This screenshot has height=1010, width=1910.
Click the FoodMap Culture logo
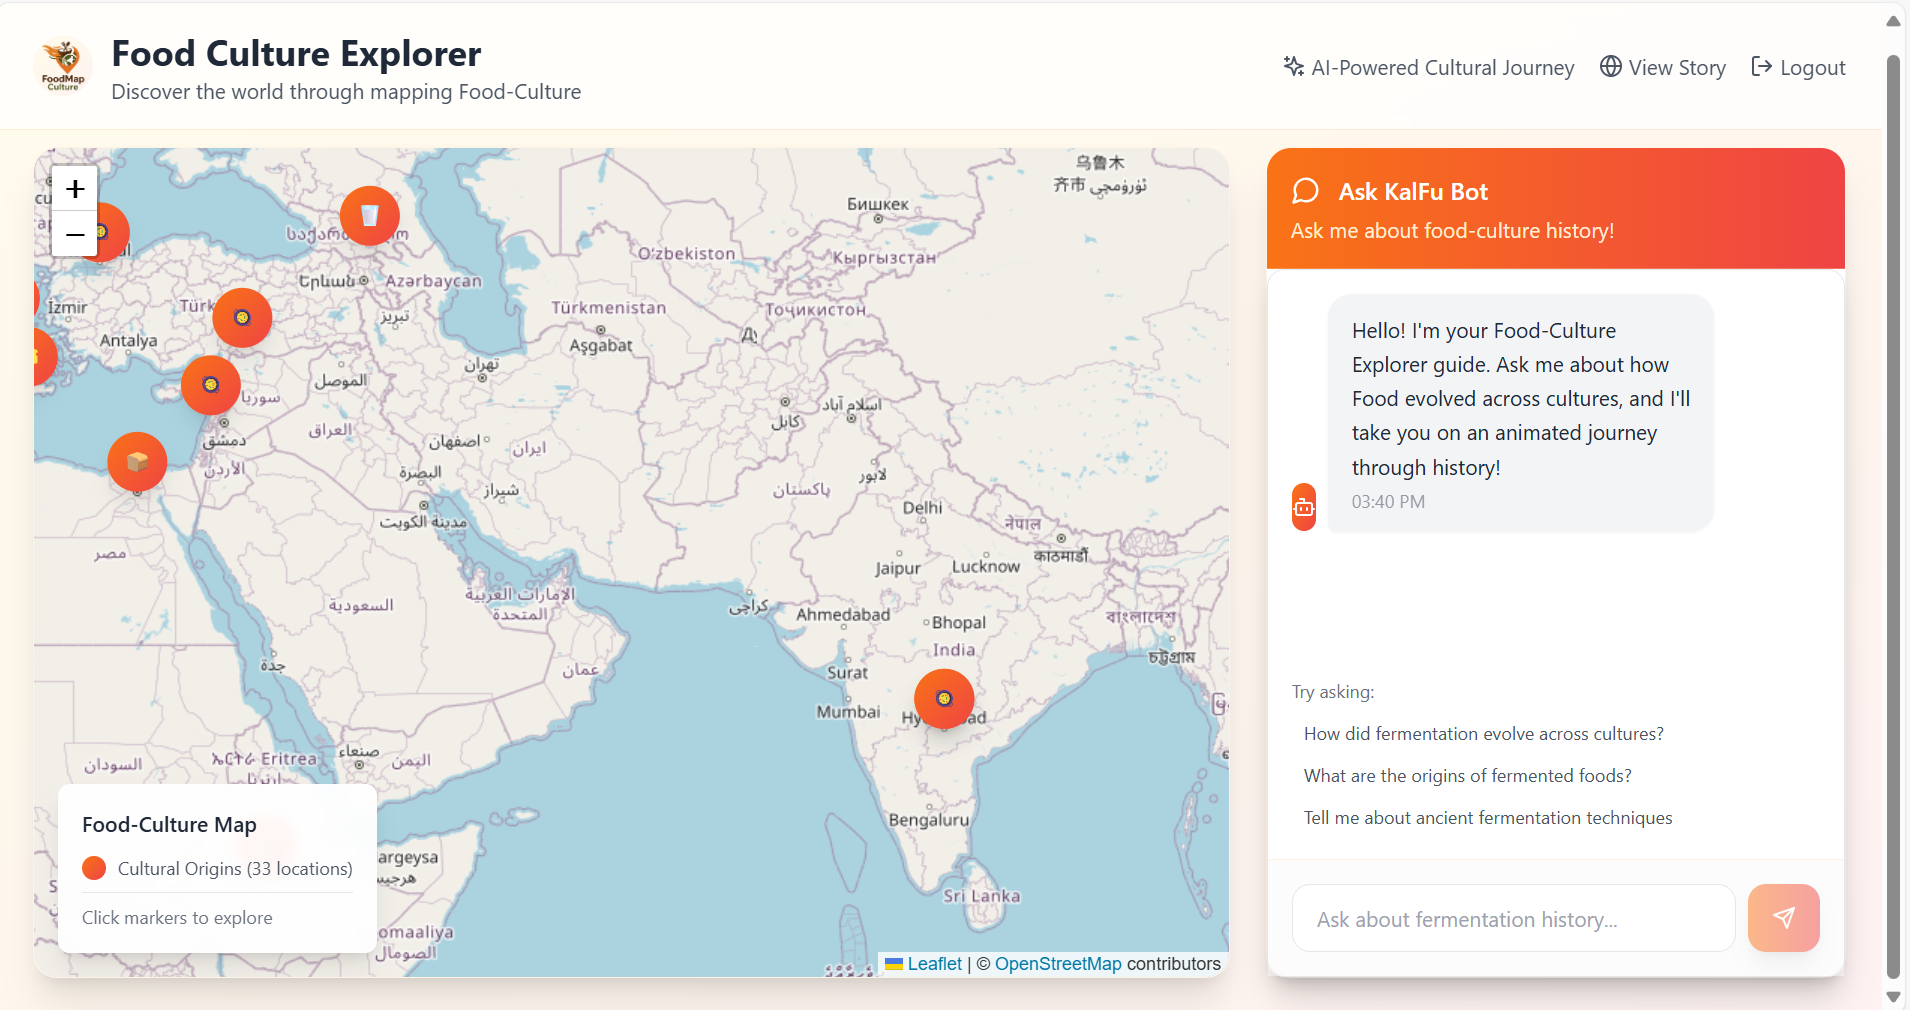tap(62, 66)
